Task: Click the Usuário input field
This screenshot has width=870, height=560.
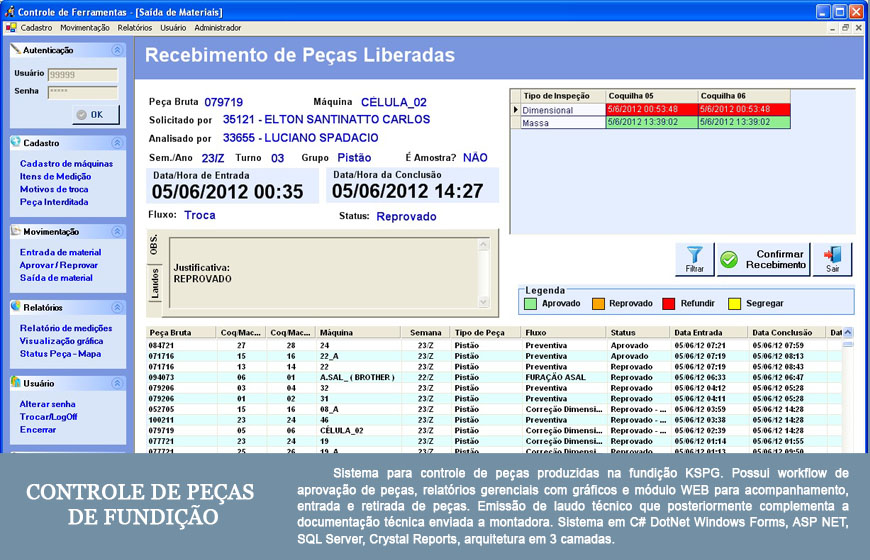Action: pyautogui.click(x=83, y=74)
